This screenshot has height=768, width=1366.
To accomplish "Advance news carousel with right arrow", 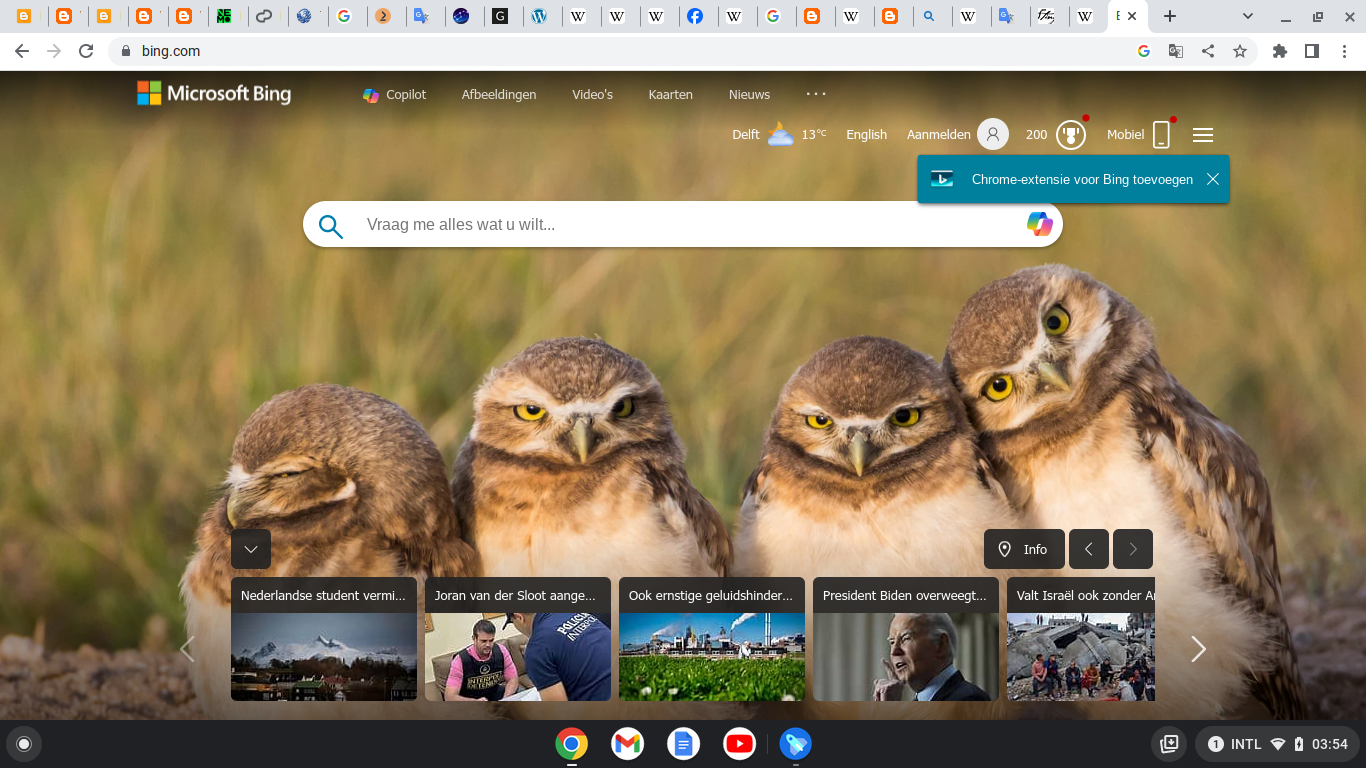I will click(1198, 649).
